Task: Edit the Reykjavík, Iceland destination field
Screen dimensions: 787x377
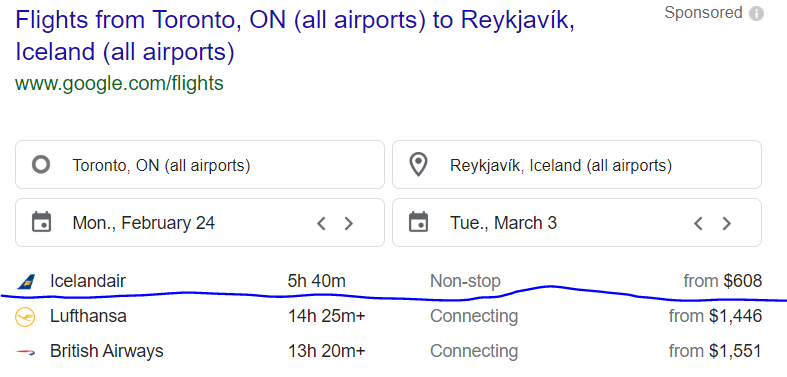Action: pyautogui.click(x=577, y=165)
